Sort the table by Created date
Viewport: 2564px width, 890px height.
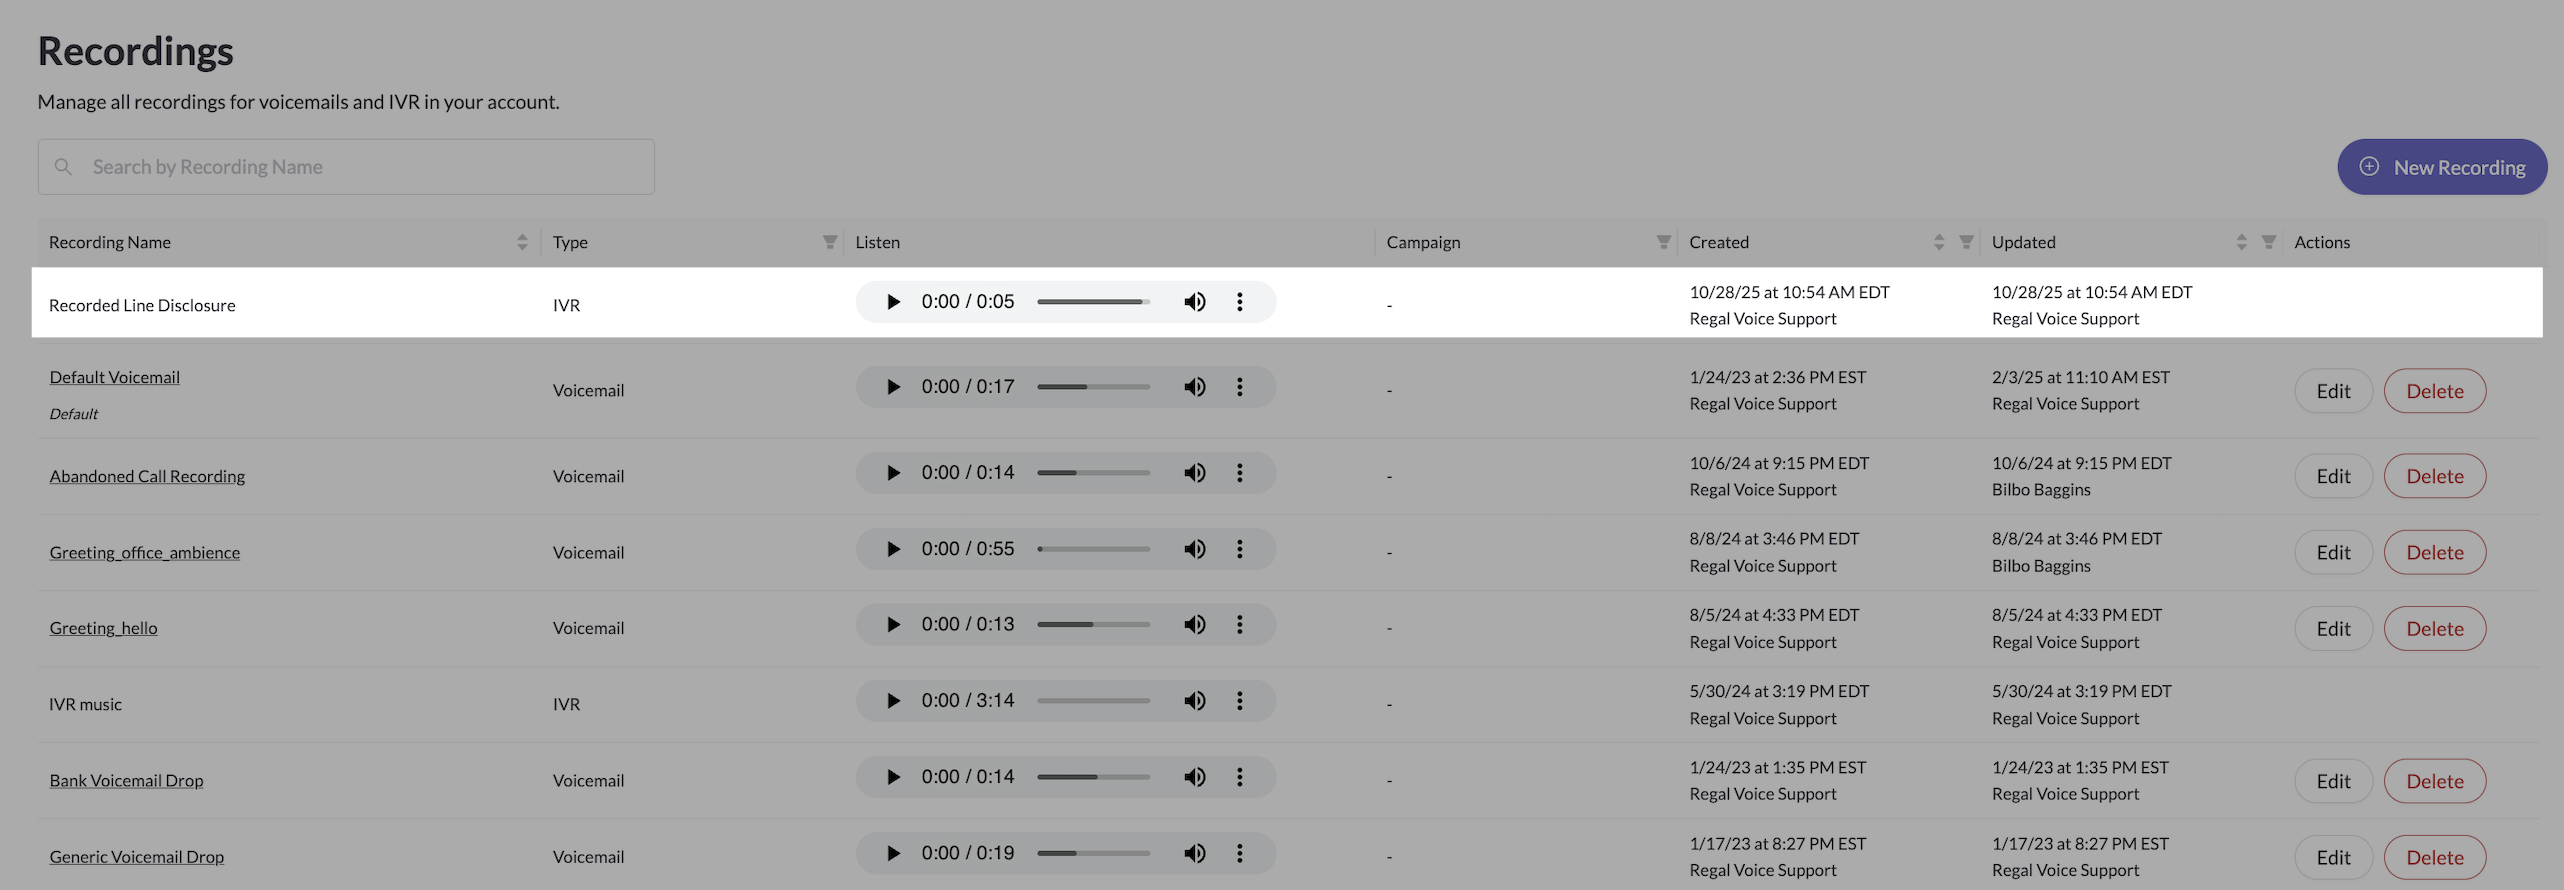[x=1939, y=242]
